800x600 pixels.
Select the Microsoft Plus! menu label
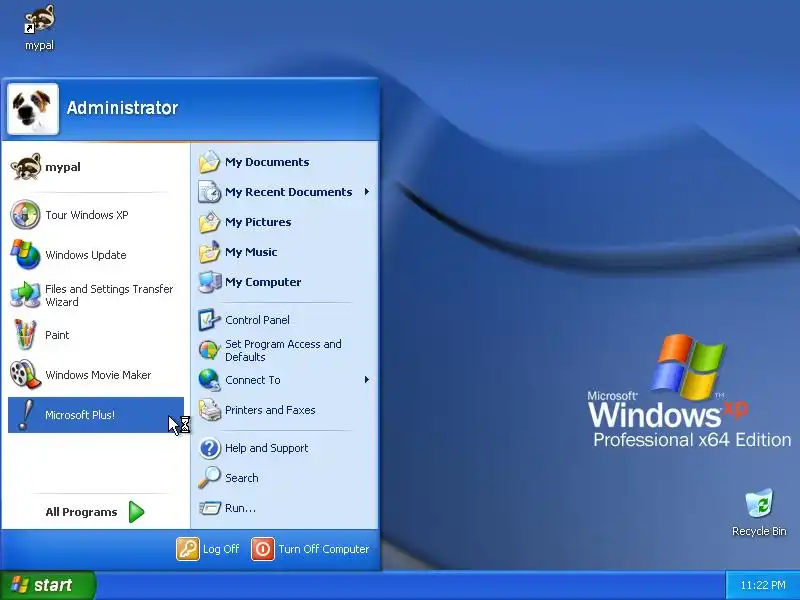[80, 415]
